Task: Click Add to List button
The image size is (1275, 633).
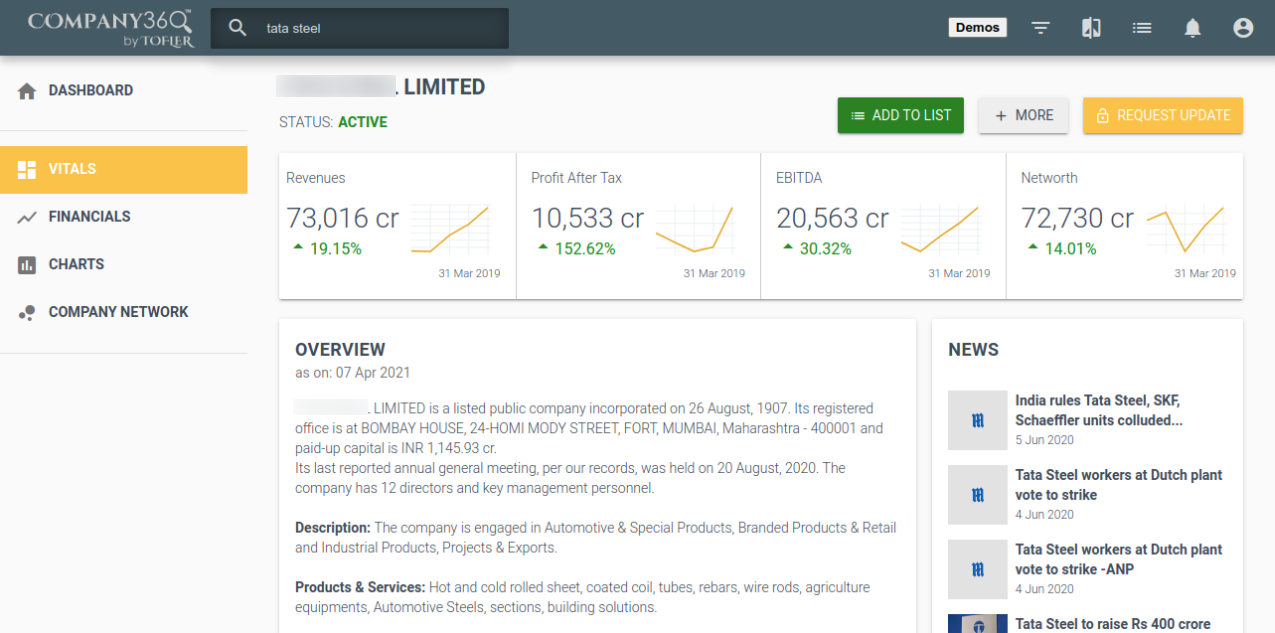Action: [901, 115]
